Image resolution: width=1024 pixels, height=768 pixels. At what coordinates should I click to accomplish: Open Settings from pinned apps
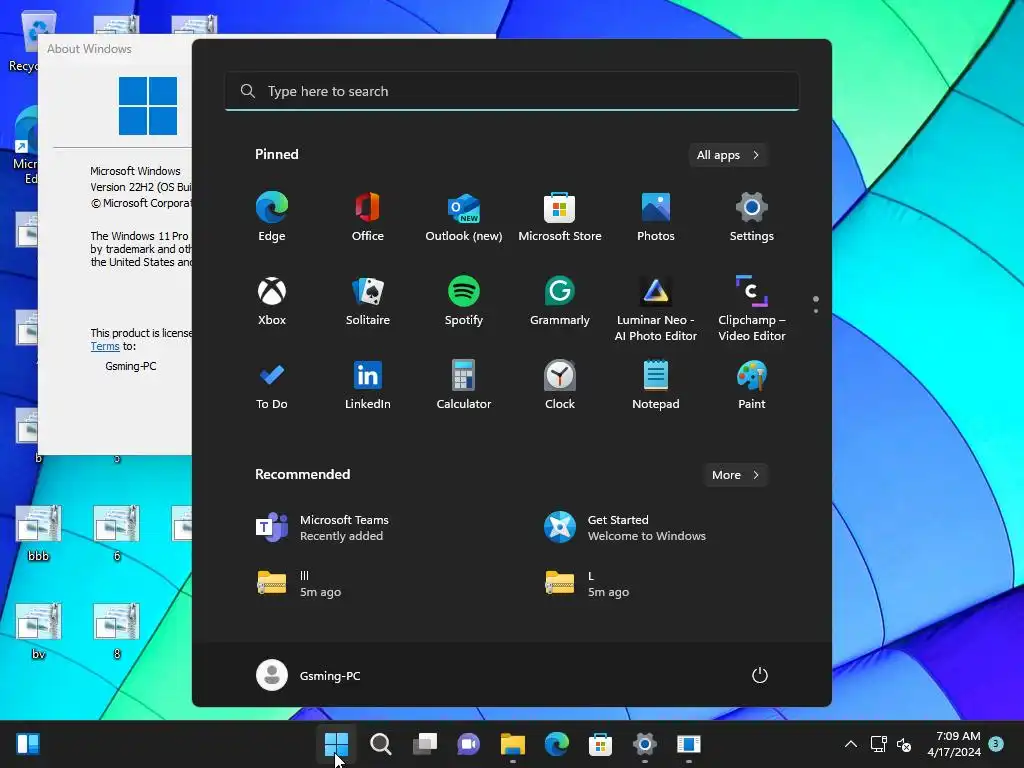click(752, 217)
